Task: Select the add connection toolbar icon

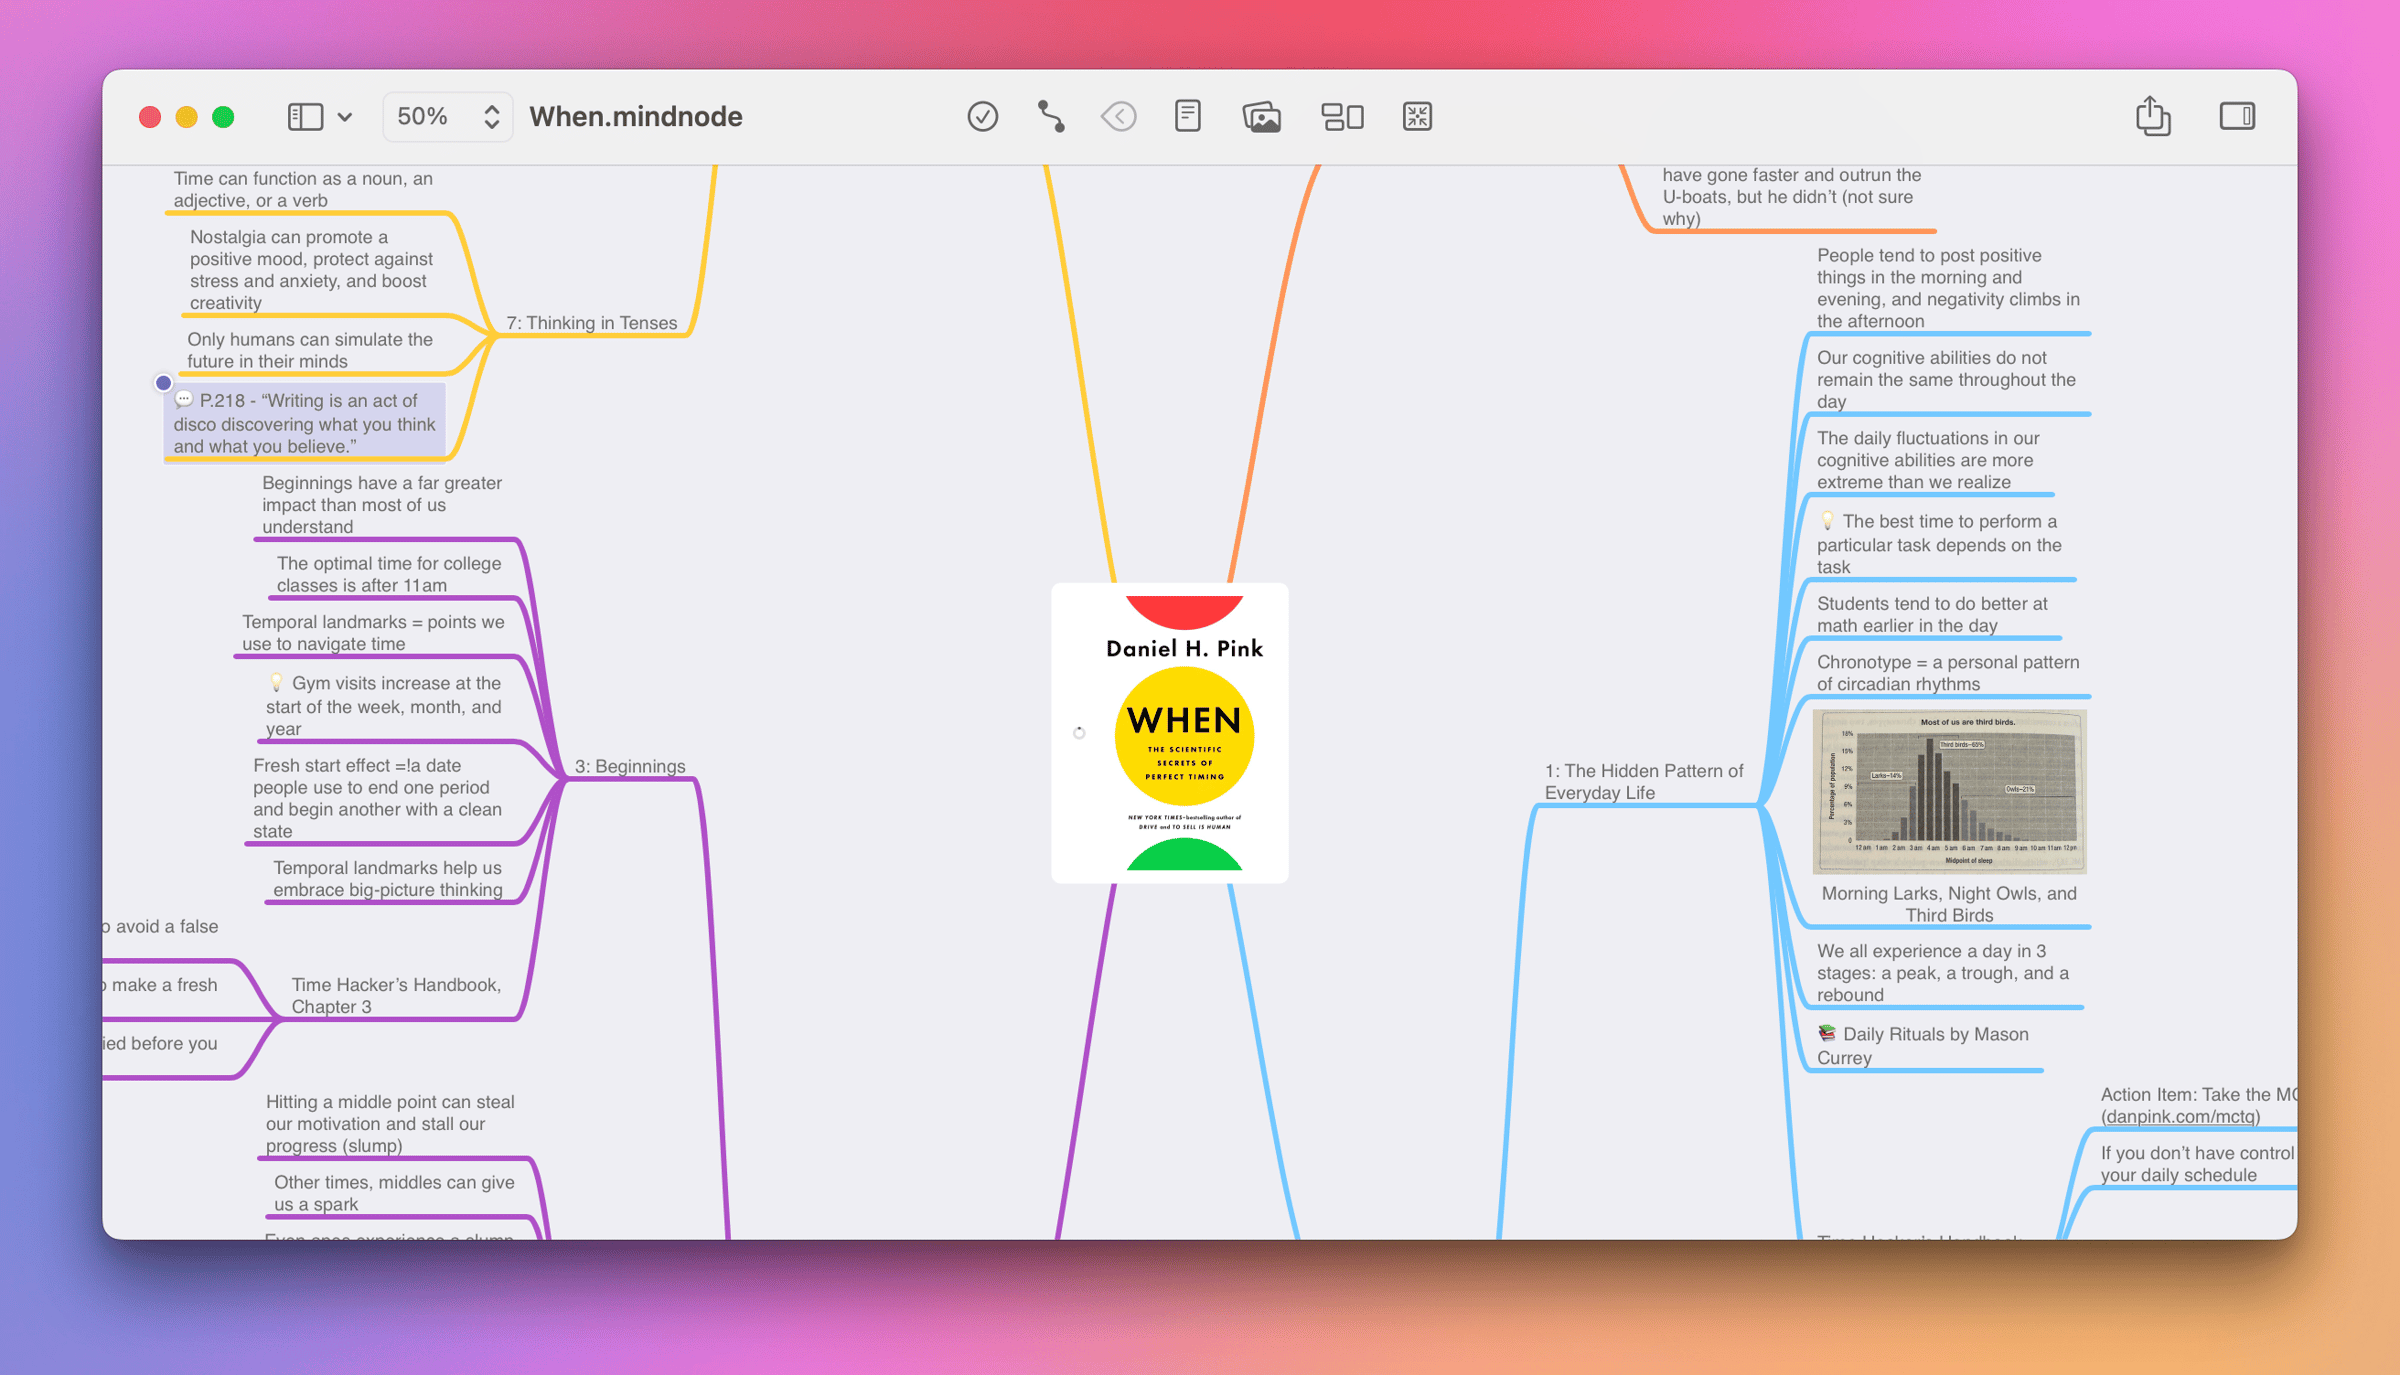Action: (1051, 117)
